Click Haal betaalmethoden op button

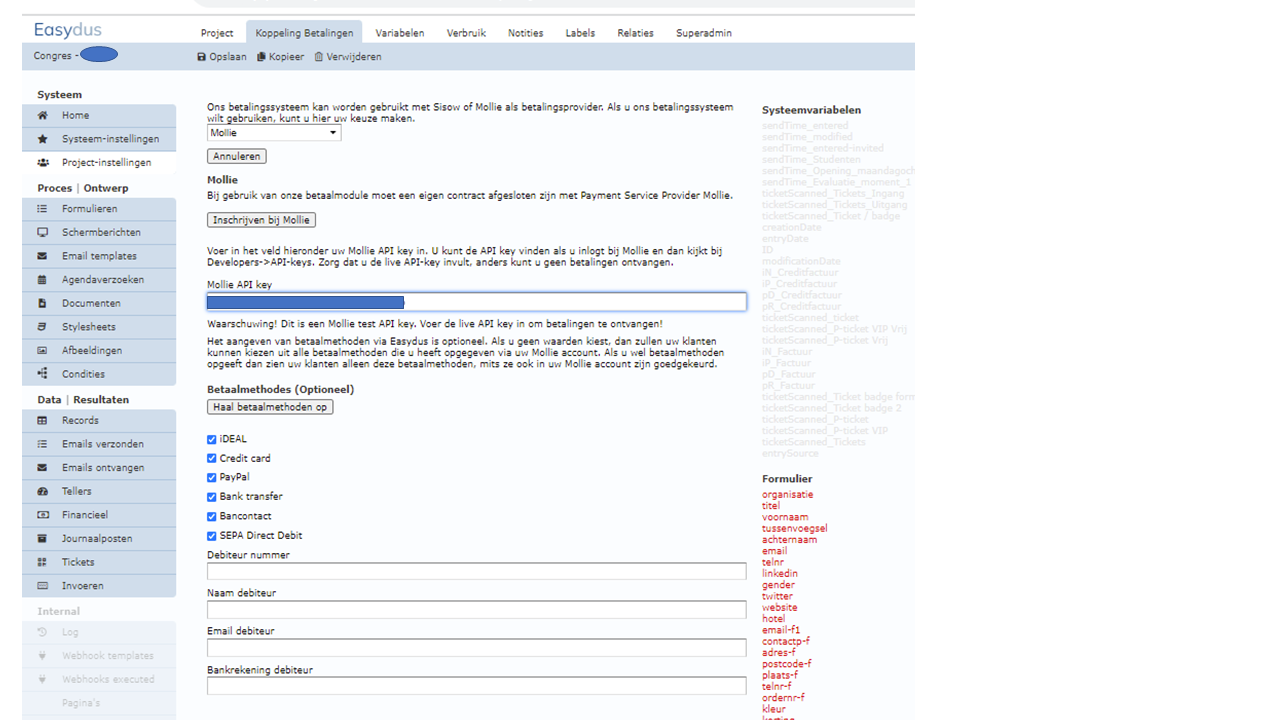(x=270, y=407)
